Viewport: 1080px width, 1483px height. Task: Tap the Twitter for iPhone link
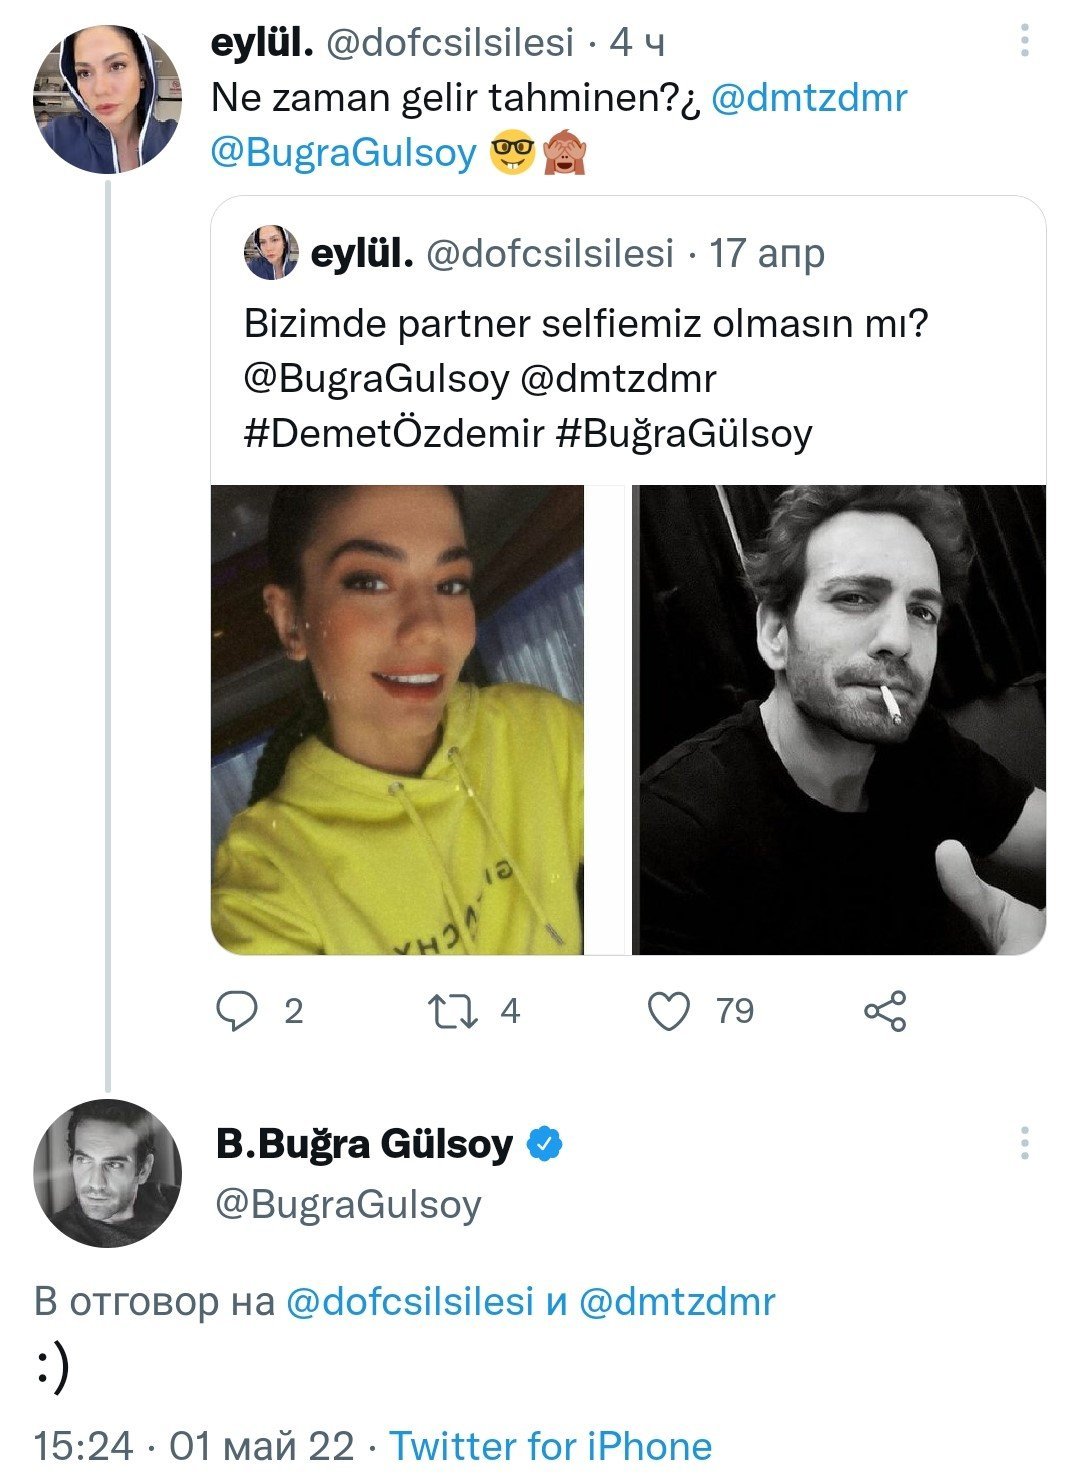coord(550,1446)
